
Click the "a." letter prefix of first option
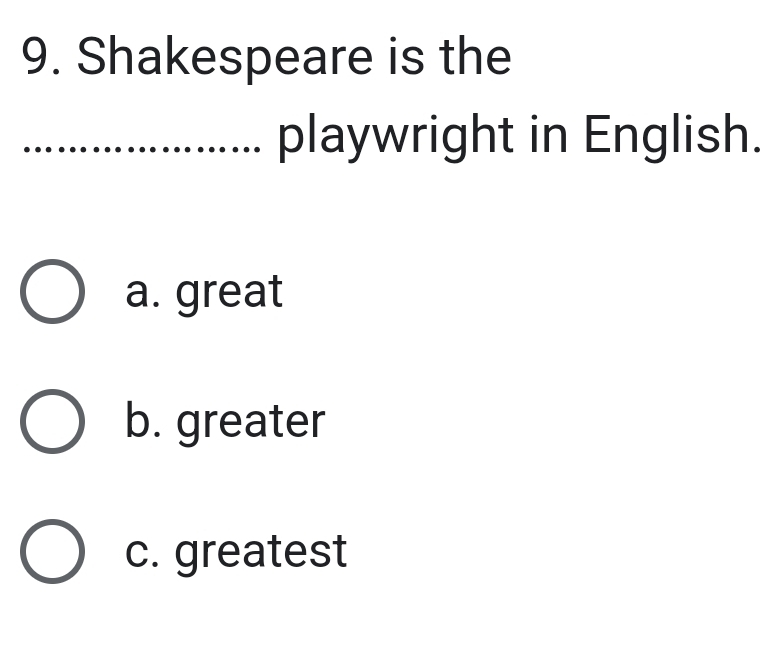[145, 292]
